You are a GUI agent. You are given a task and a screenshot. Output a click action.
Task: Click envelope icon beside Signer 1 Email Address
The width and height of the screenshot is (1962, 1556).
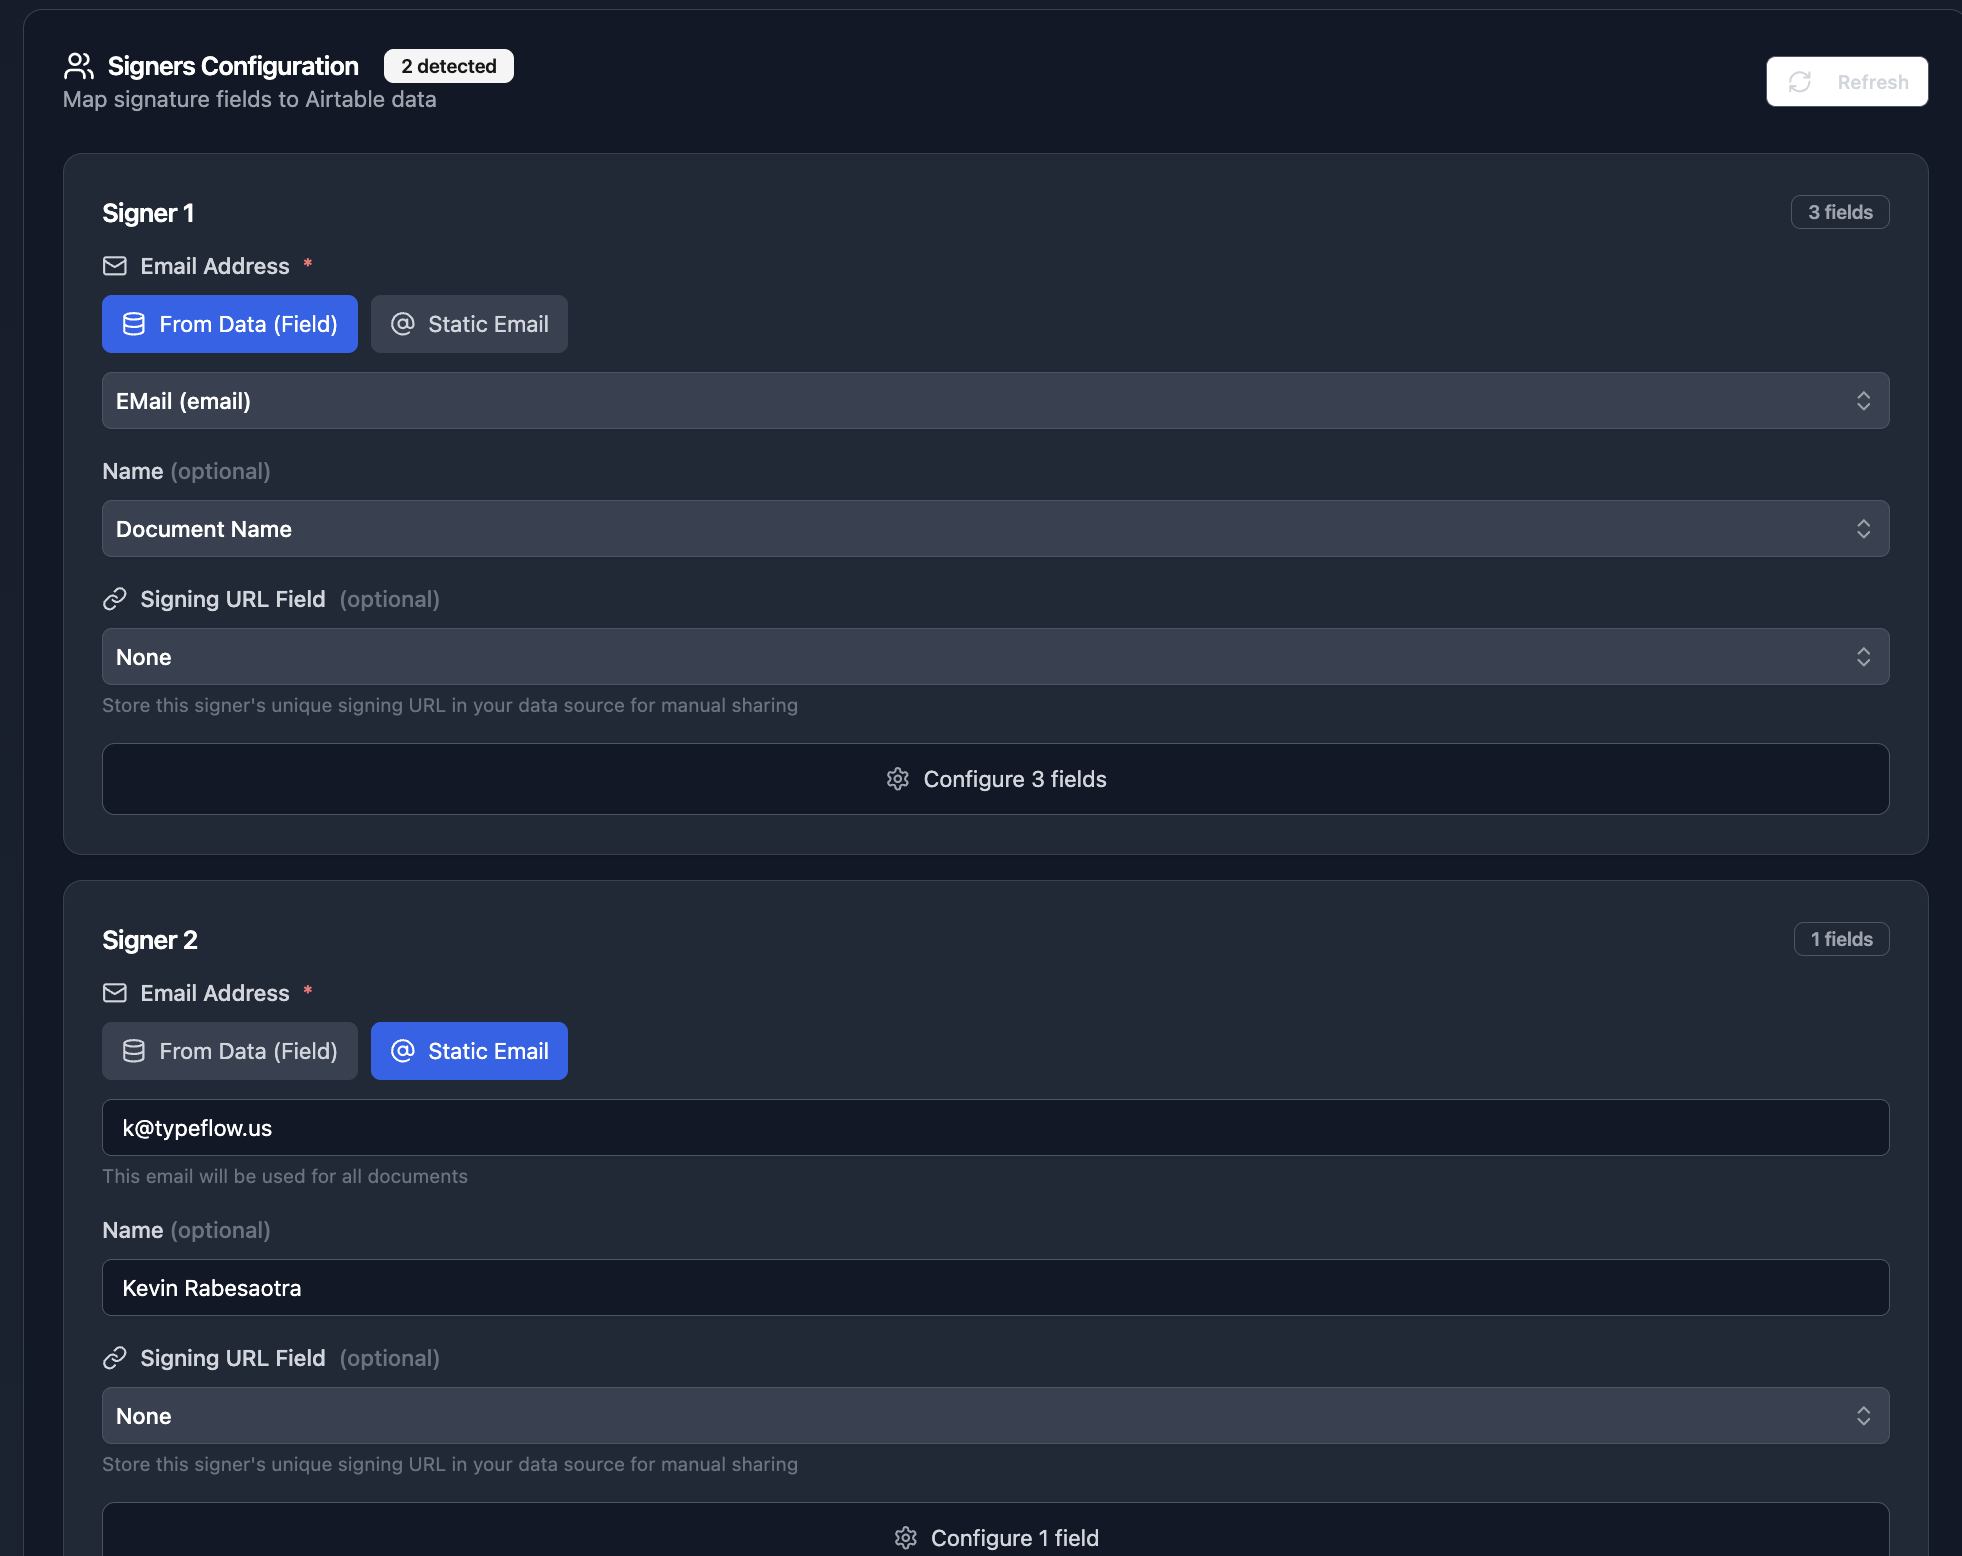[x=115, y=266]
